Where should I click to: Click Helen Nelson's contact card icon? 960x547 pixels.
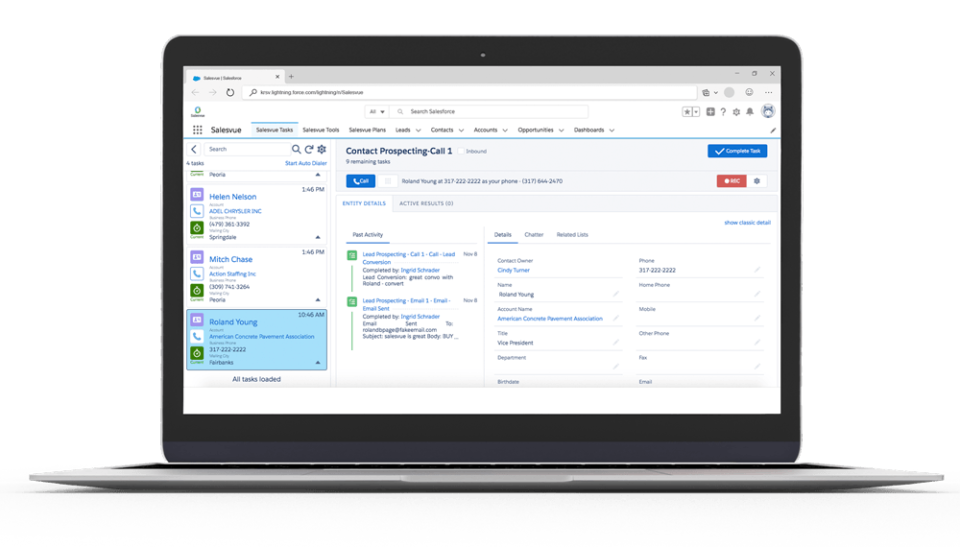click(197, 195)
